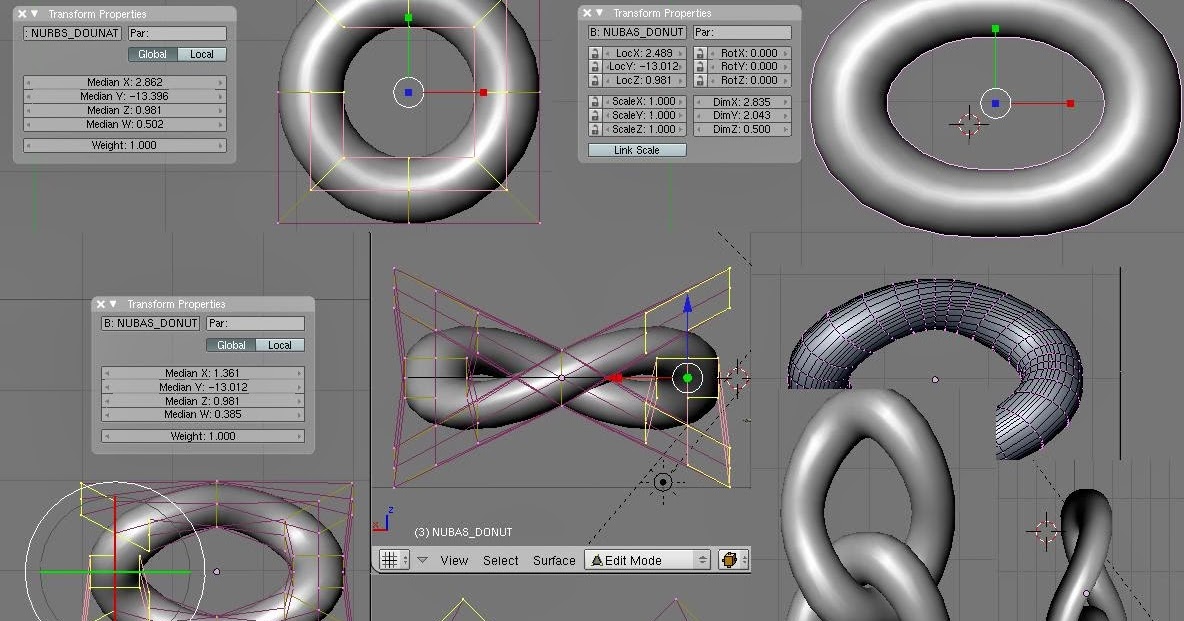Increase DimZ: 0.500 with its right arrow
The height and width of the screenshot is (621, 1184).
(786, 129)
